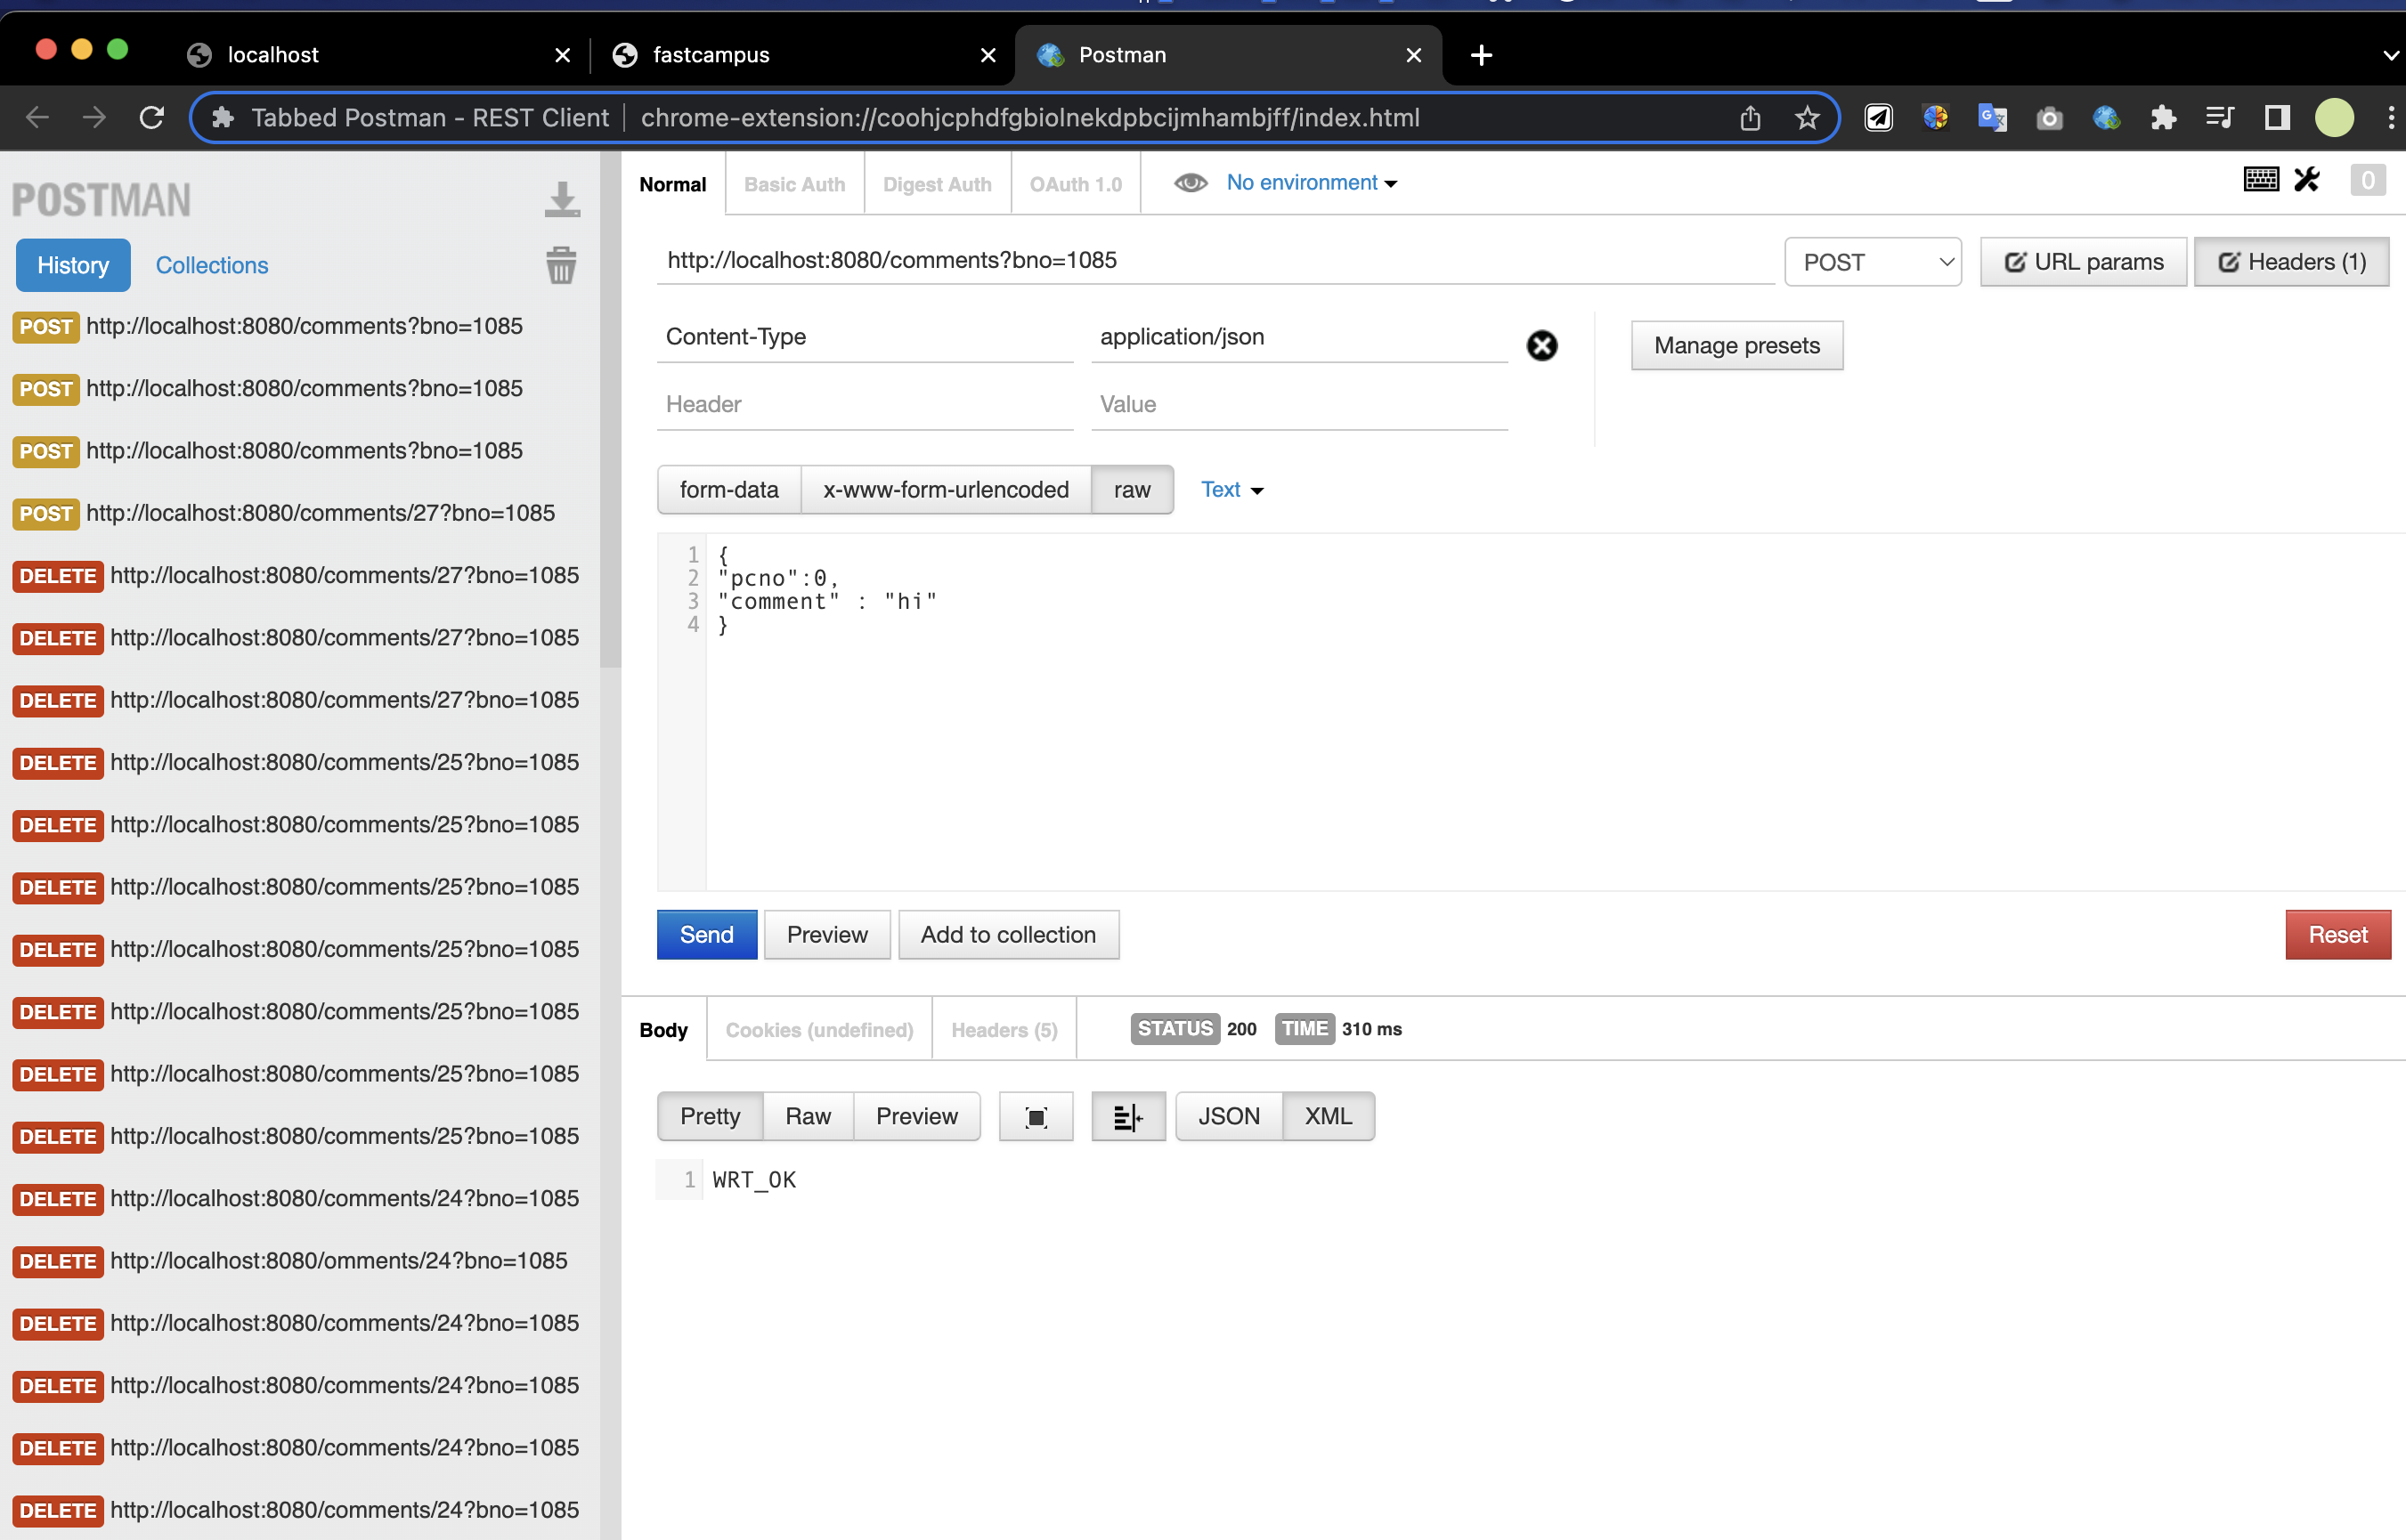The height and width of the screenshot is (1540, 2406).
Task: Open the Basic Auth tab
Action: pos(794,185)
